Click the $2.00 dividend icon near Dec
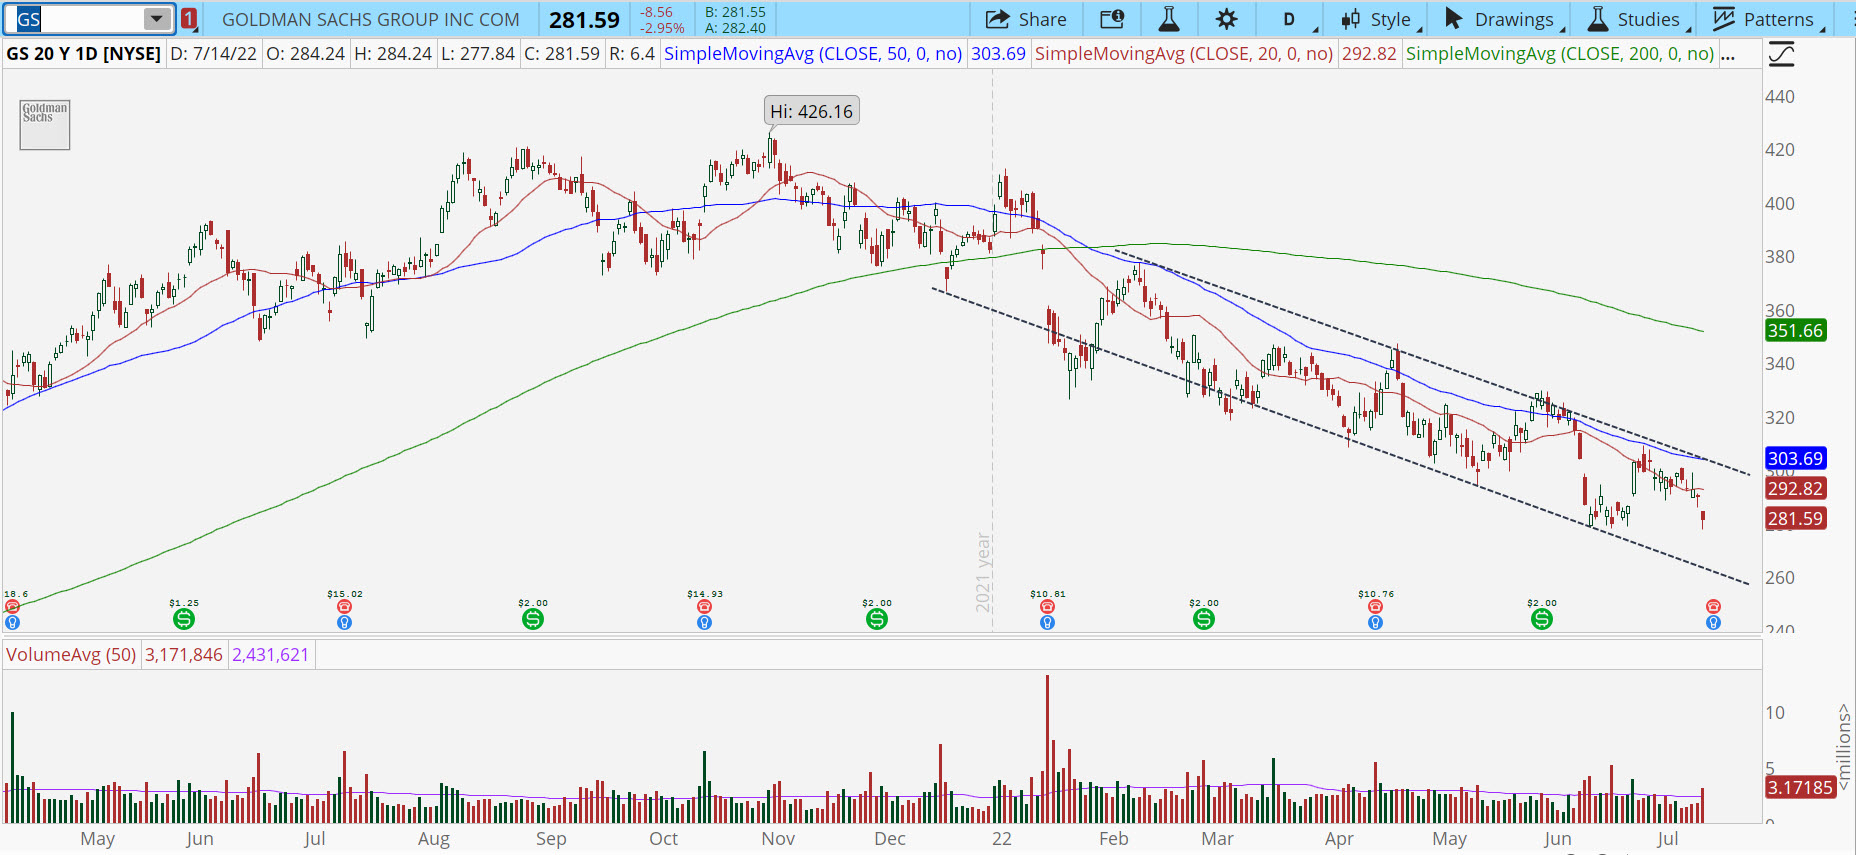The height and width of the screenshot is (855, 1856). [x=877, y=619]
